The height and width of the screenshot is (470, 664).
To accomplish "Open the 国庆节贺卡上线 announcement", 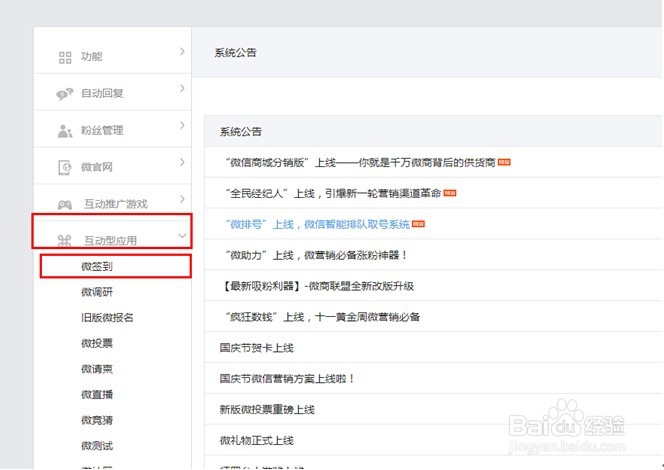I will point(257,348).
